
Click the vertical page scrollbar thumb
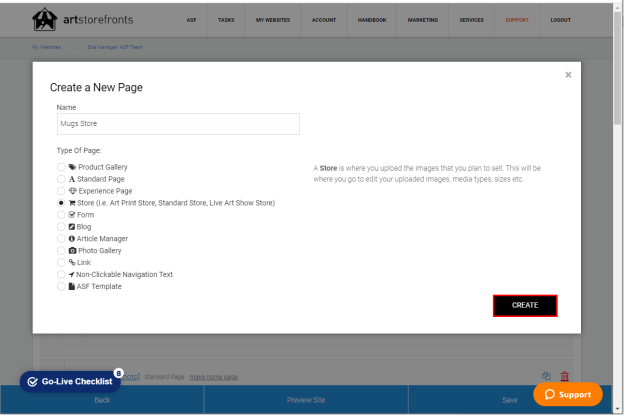click(617, 68)
